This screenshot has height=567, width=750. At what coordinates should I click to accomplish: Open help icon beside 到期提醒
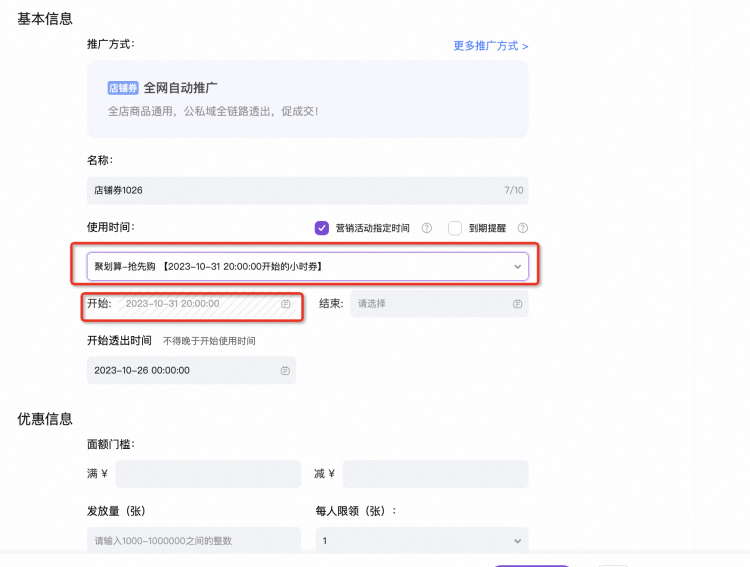(523, 228)
